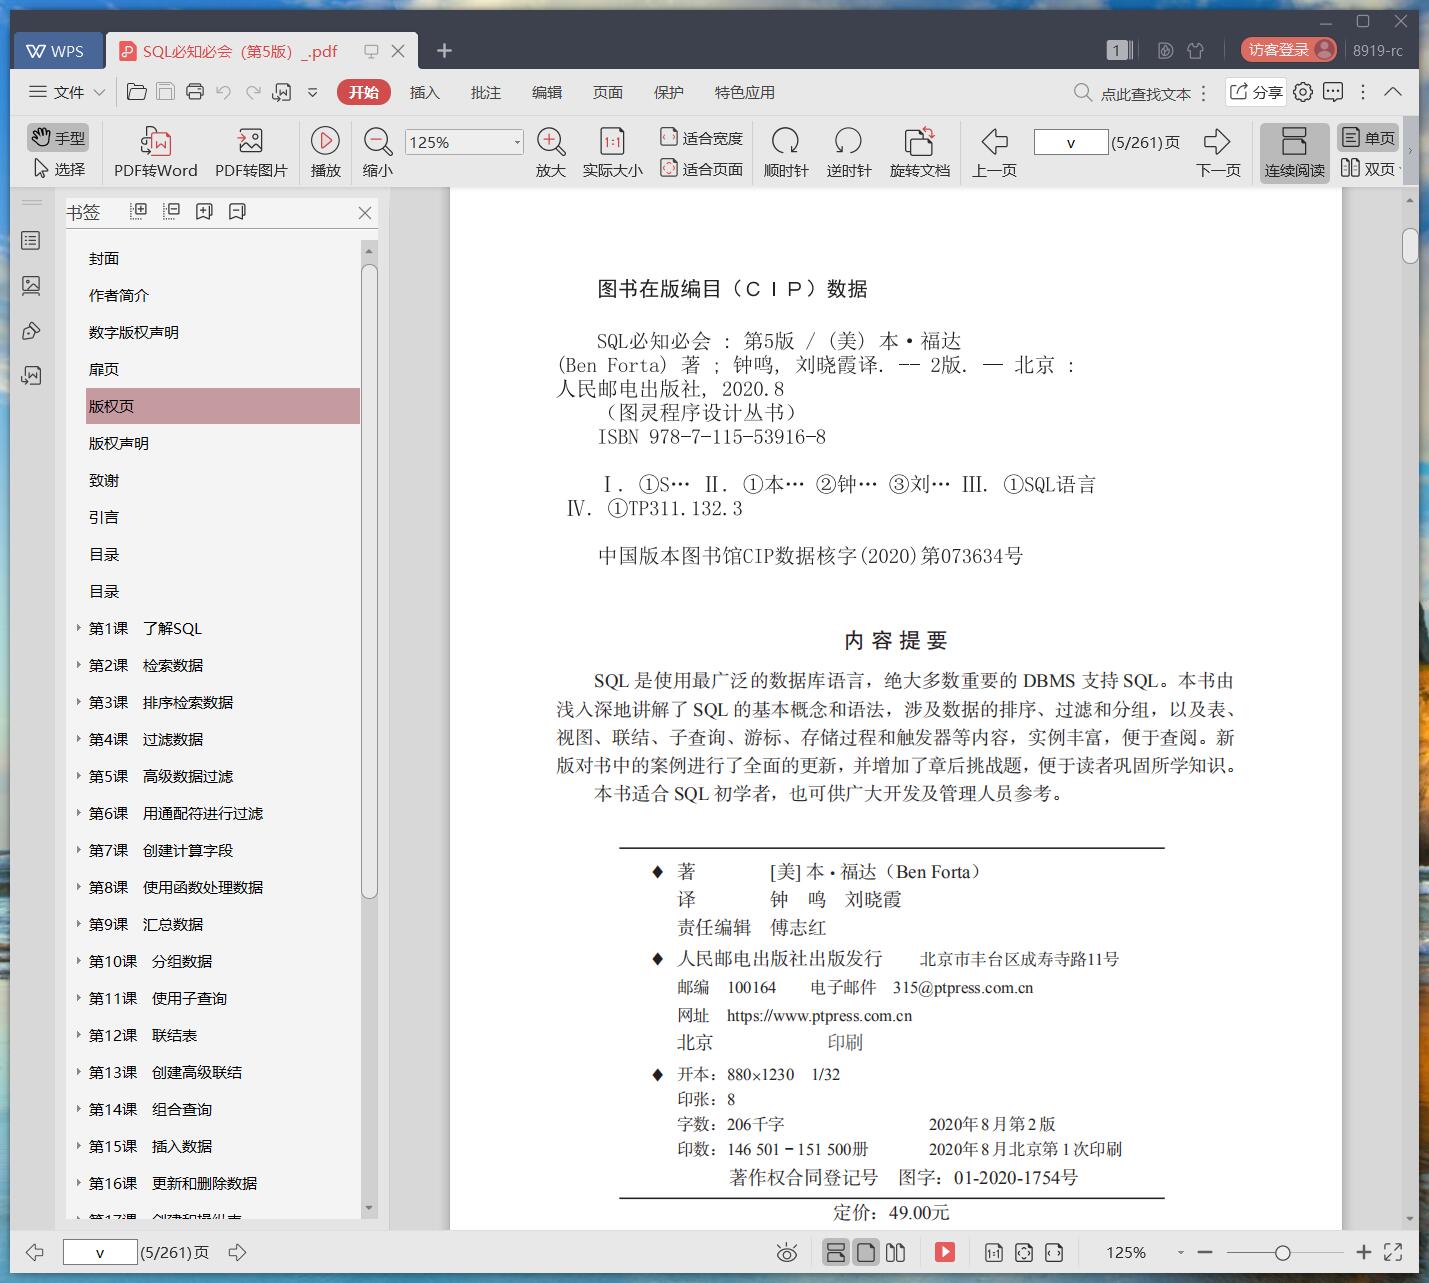Click 分享 share button
1429x1283 pixels.
click(x=1255, y=92)
